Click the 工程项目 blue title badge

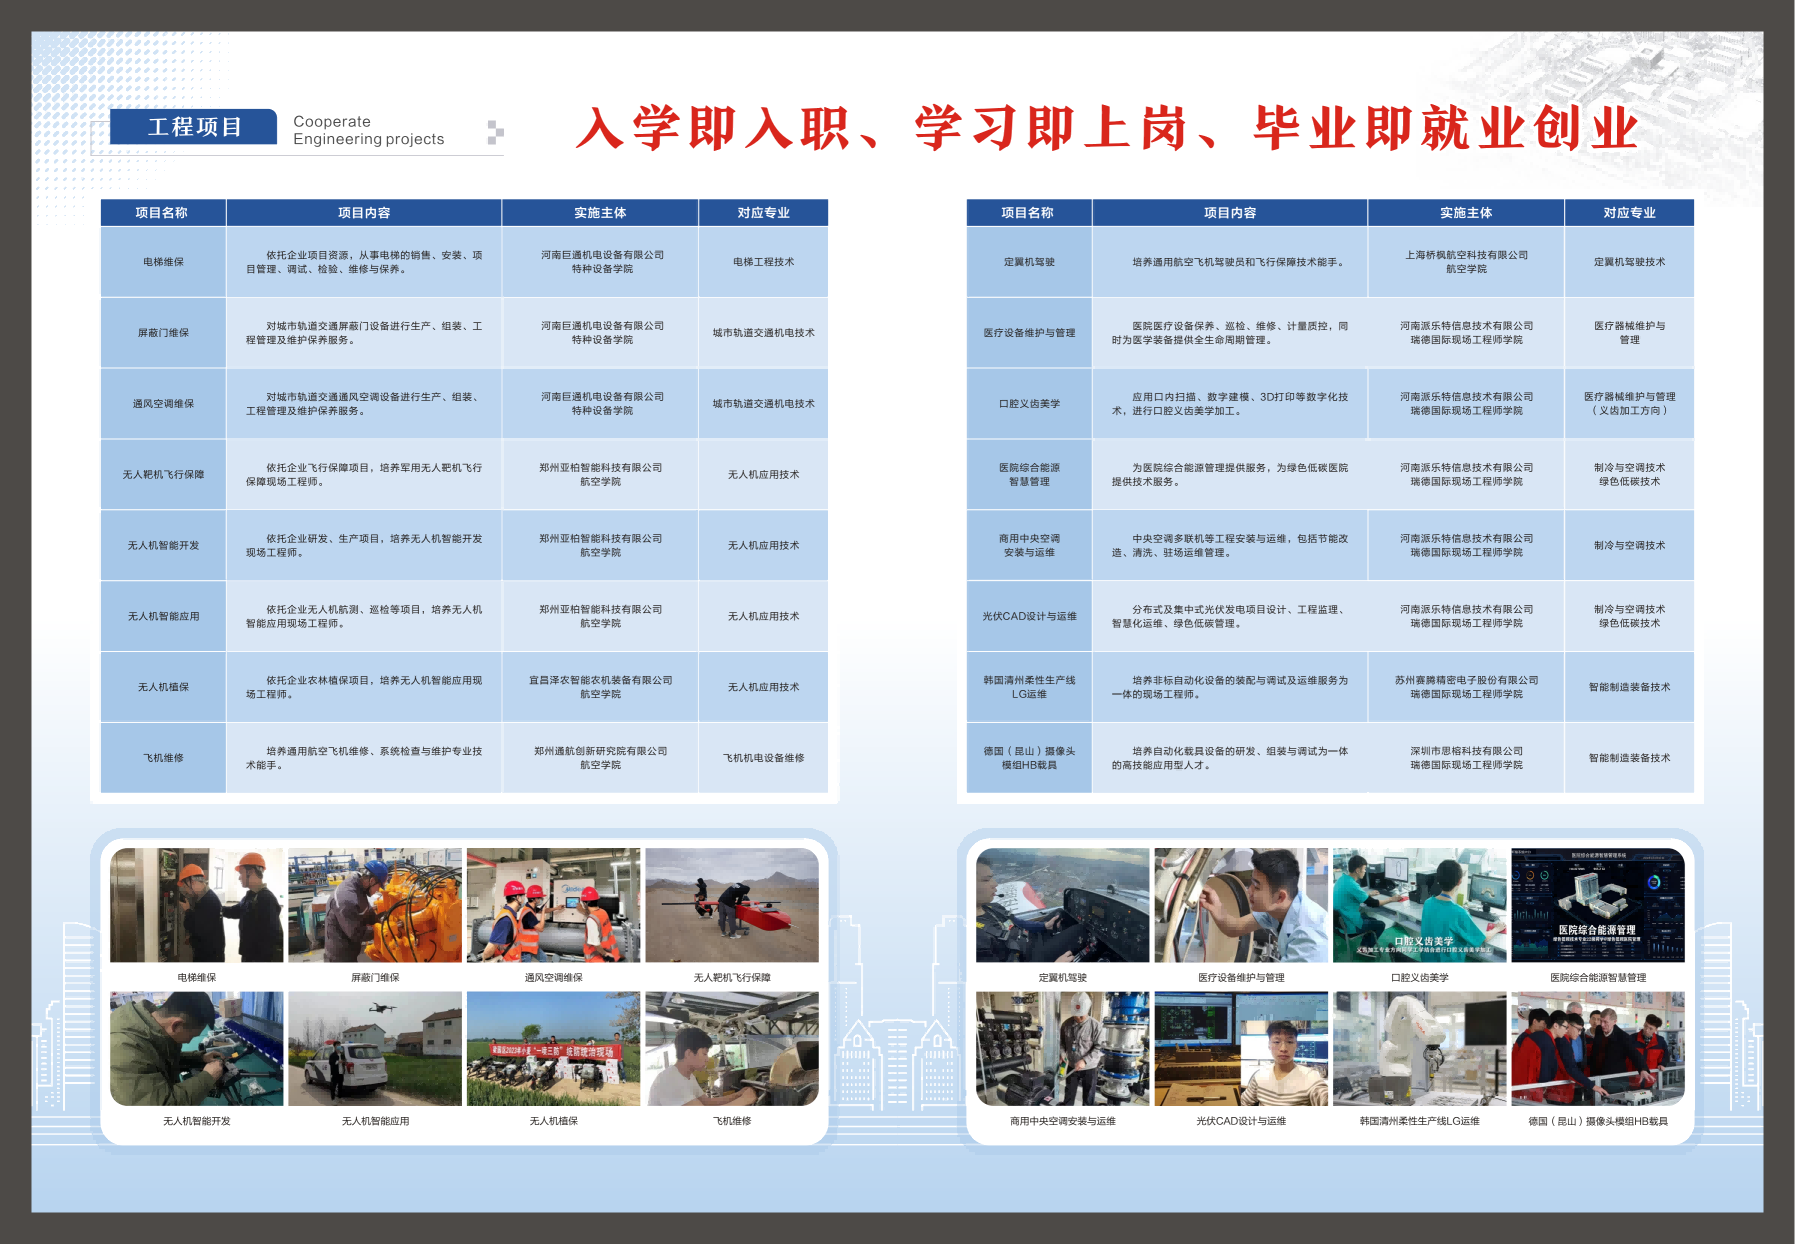tap(193, 127)
